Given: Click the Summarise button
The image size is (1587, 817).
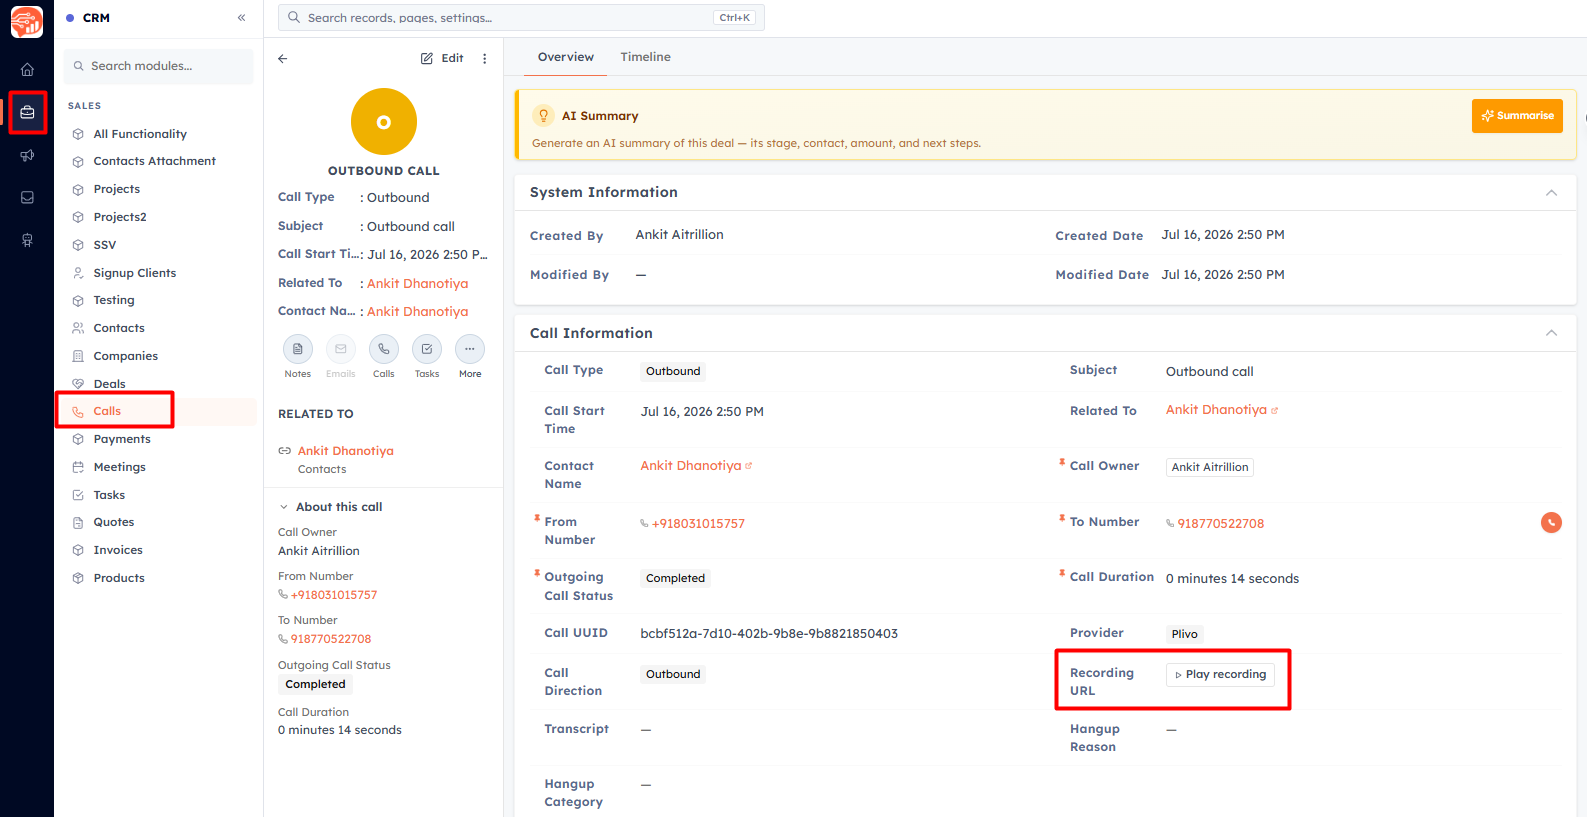Looking at the screenshot, I should [1517, 116].
